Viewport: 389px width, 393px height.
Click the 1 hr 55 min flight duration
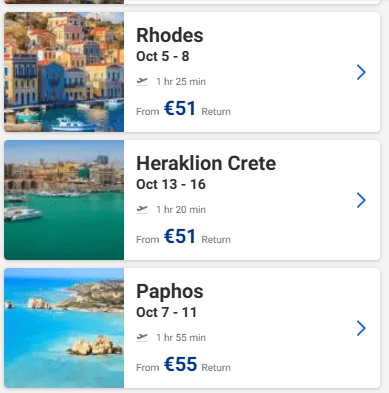pyautogui.click(x=181, y=338)
